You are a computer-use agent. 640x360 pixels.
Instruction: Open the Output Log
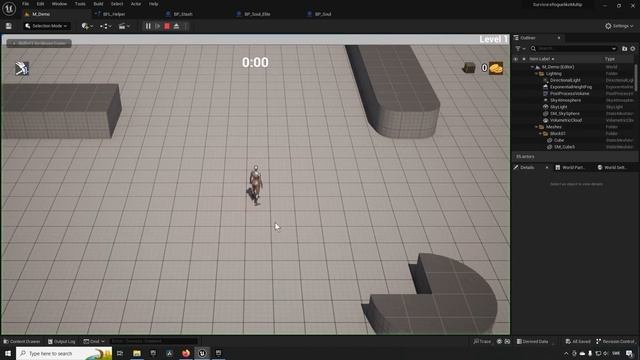[62, 342]
